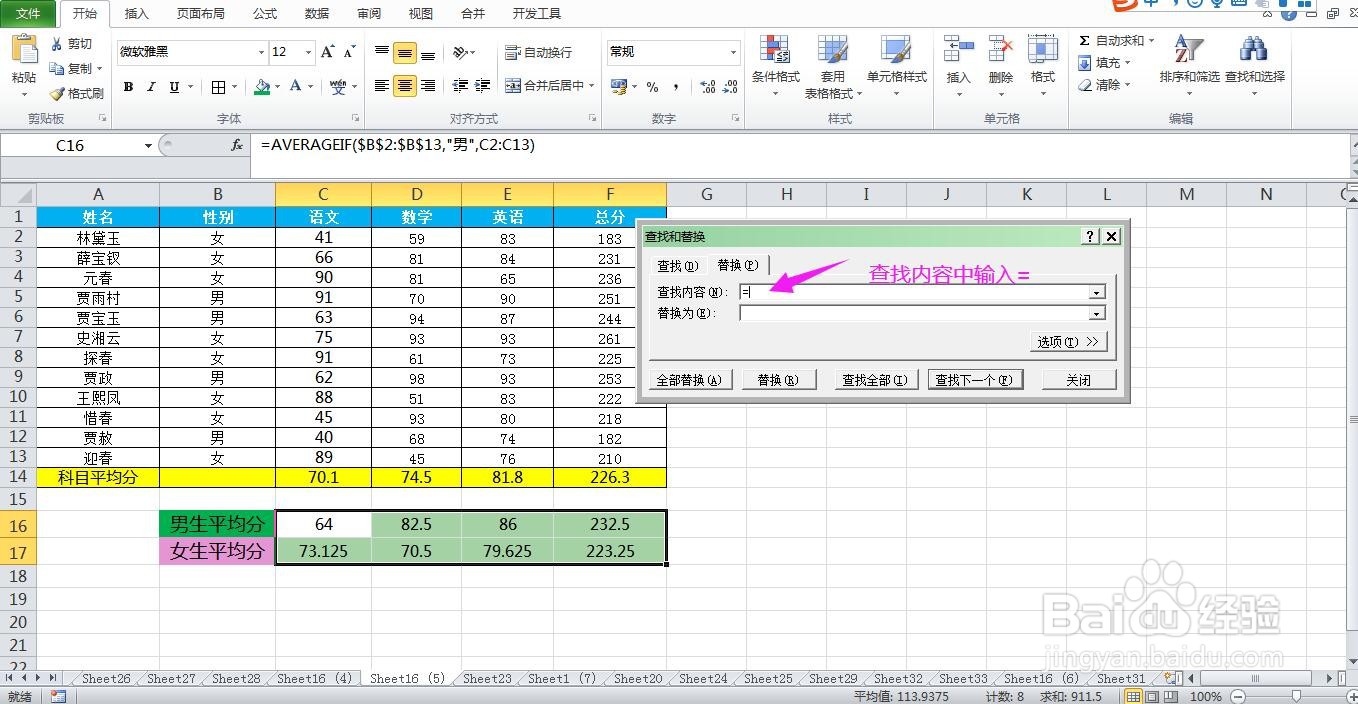1358x704 pixels.
Task: Click the text orientation icon
Action: coord(460,53)
